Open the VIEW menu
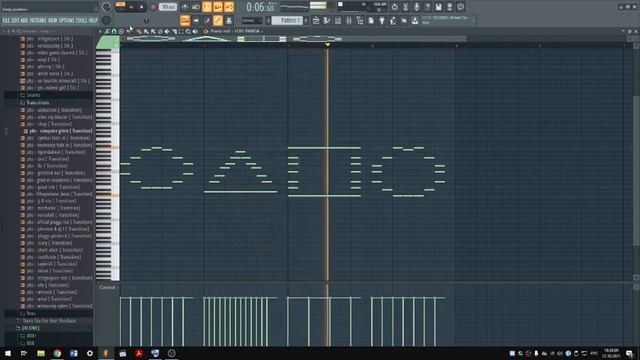The height and width of the screenshot is (360, 640). (52, 20)
